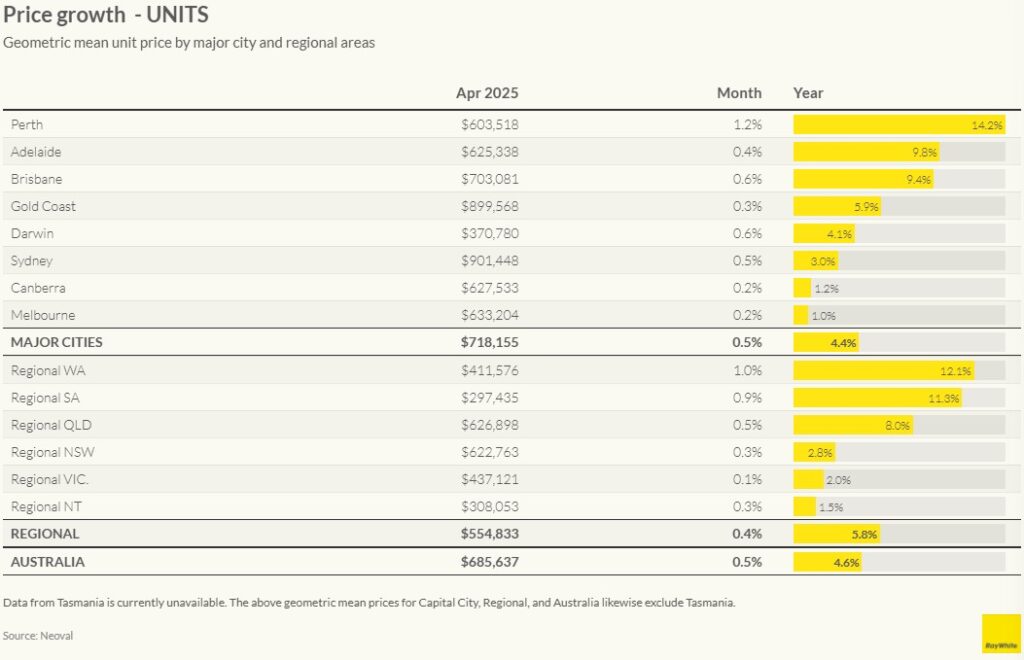Click the Year column header

tap(808, 93)
